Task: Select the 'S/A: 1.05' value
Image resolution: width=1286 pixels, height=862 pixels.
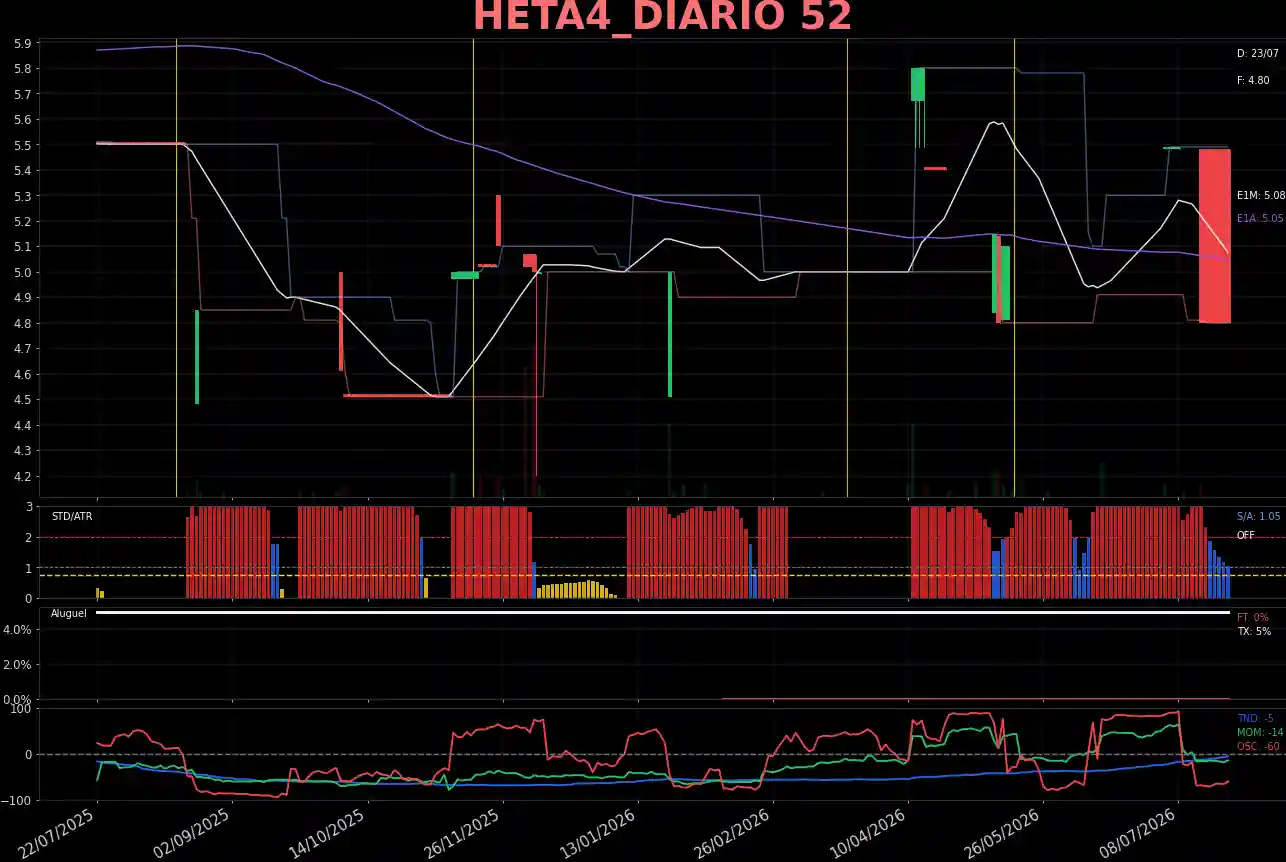Action: [1258, 516]
